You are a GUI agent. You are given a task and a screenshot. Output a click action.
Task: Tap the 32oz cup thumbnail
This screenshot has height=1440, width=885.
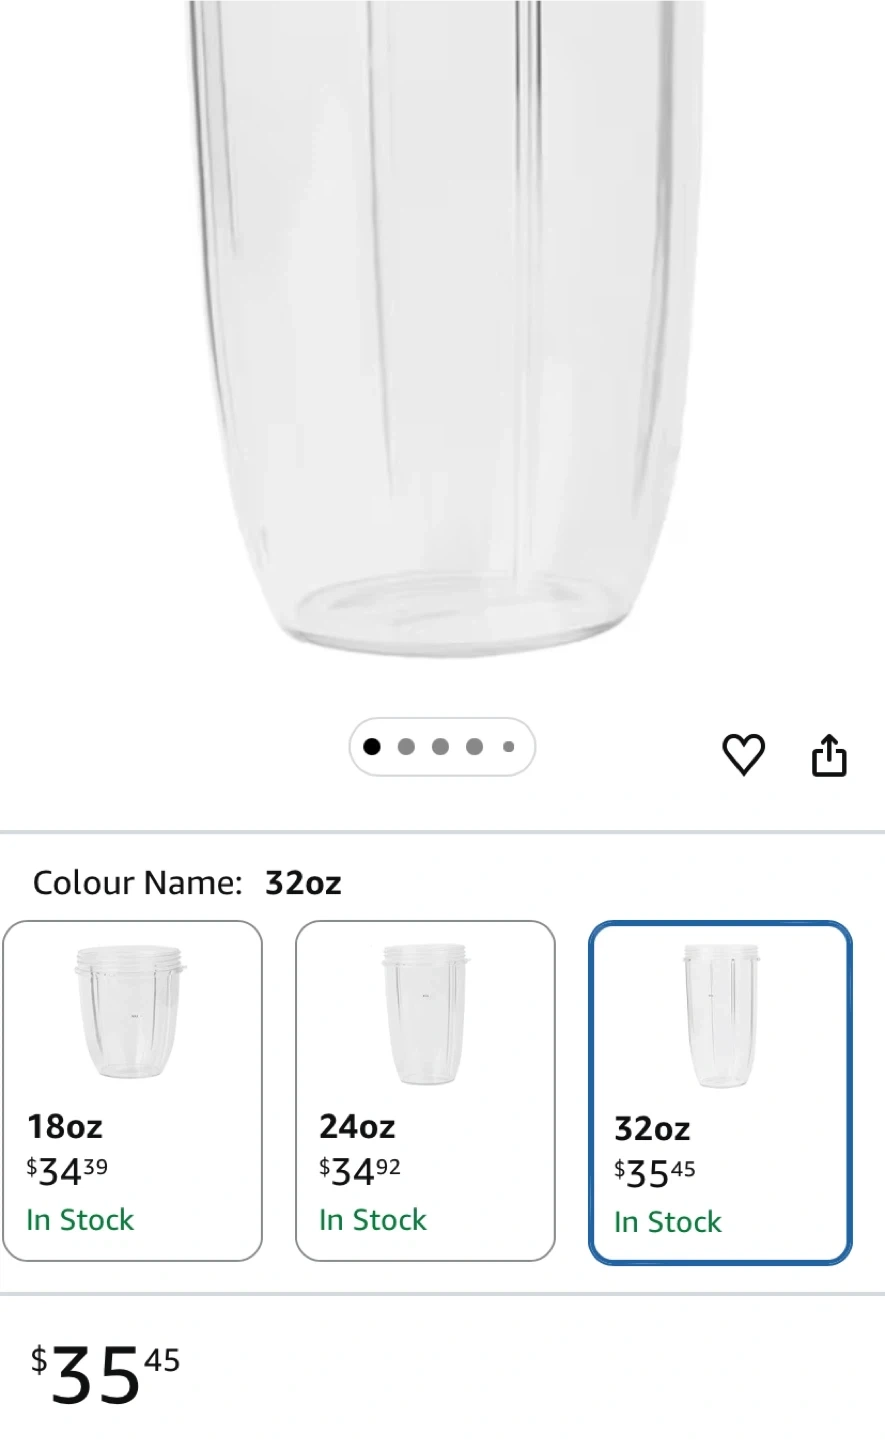click(720, 1016)
